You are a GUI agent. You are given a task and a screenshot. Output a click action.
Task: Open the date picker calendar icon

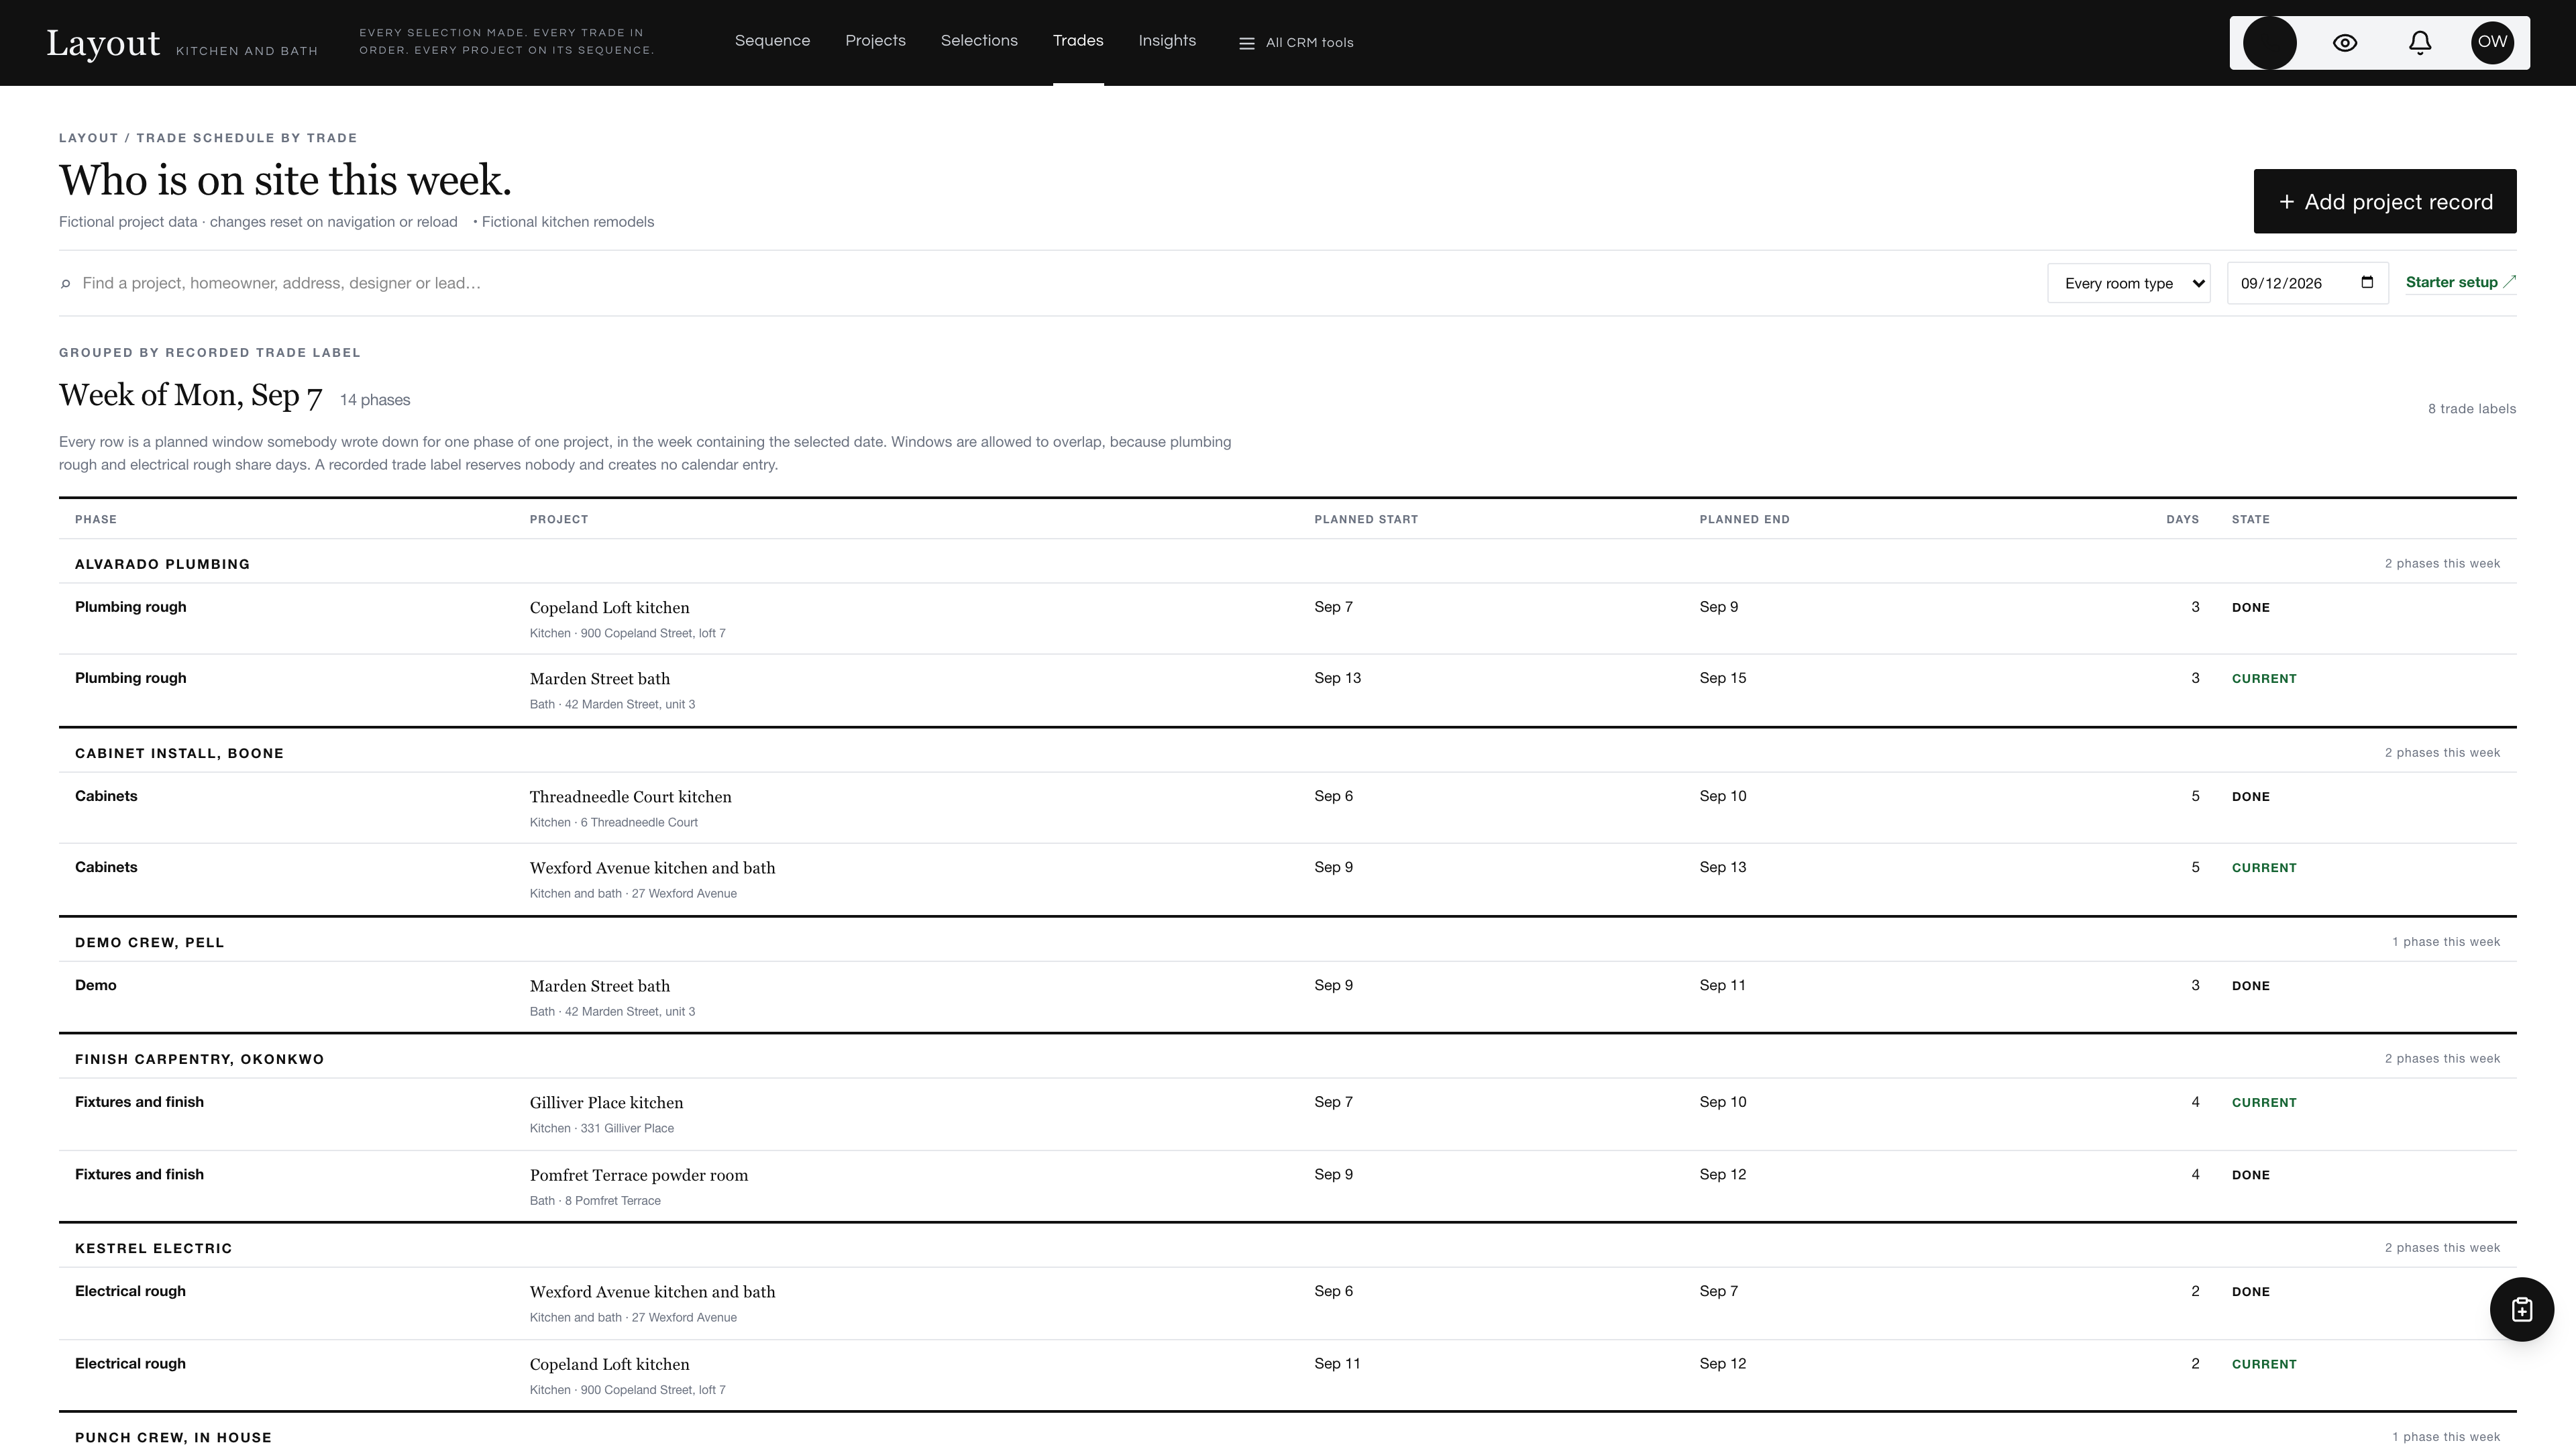(2367, 283)
